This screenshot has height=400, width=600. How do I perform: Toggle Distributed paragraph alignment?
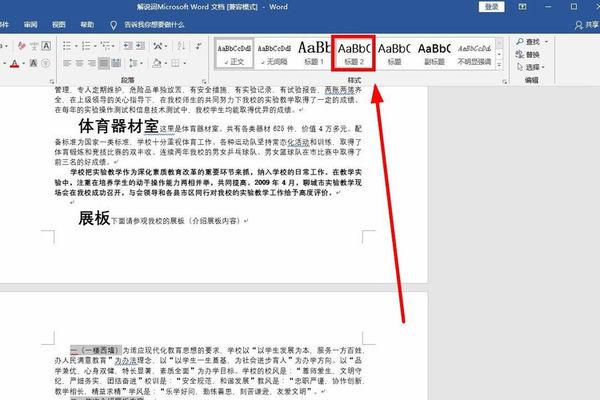[x=116, y=63]
